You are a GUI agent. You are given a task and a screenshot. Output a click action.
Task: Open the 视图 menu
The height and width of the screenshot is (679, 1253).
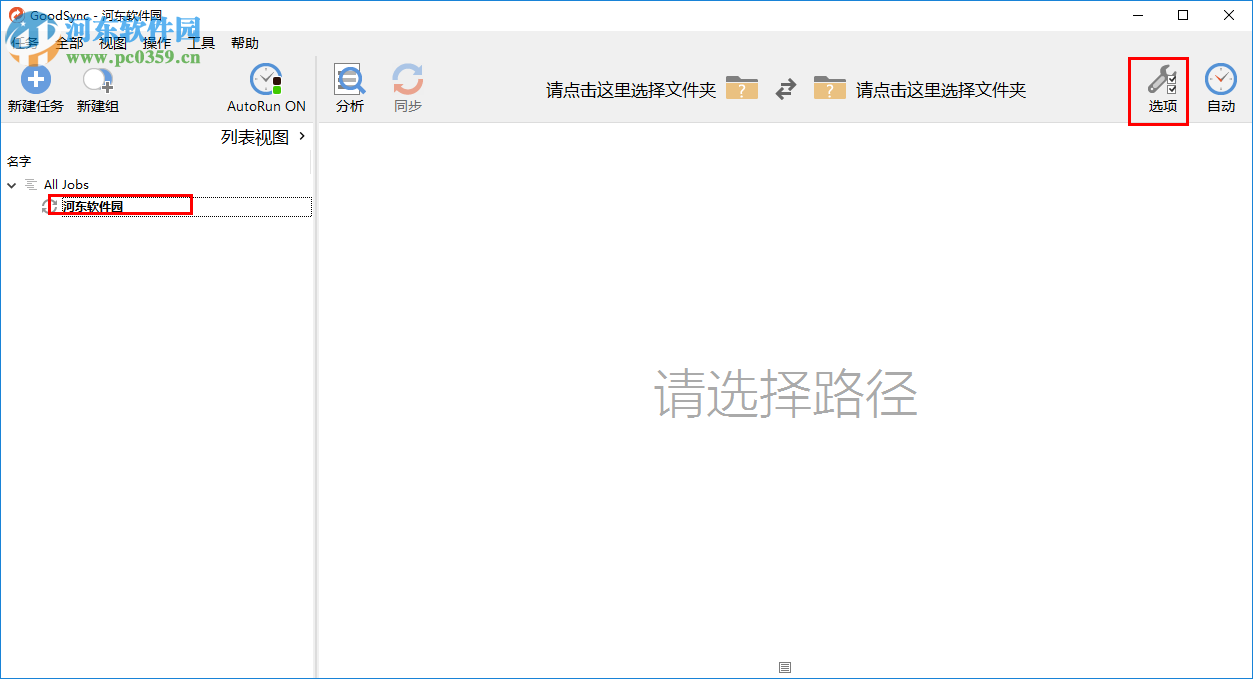click(x=113, y=43)
